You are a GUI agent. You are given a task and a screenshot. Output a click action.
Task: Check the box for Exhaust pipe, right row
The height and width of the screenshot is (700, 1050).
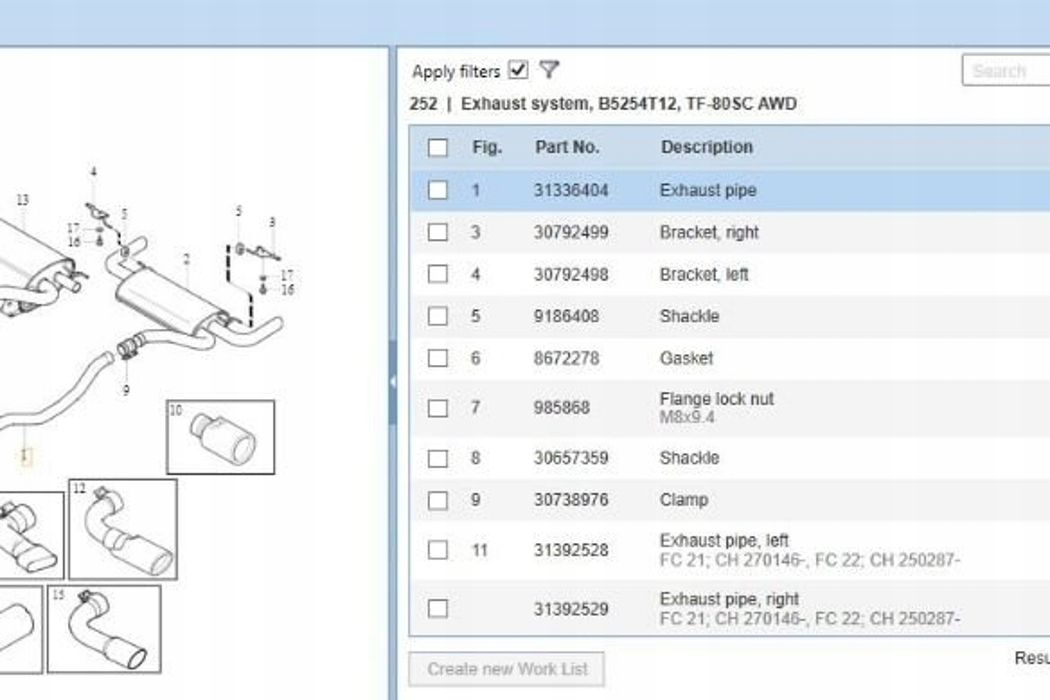(437, 609)
